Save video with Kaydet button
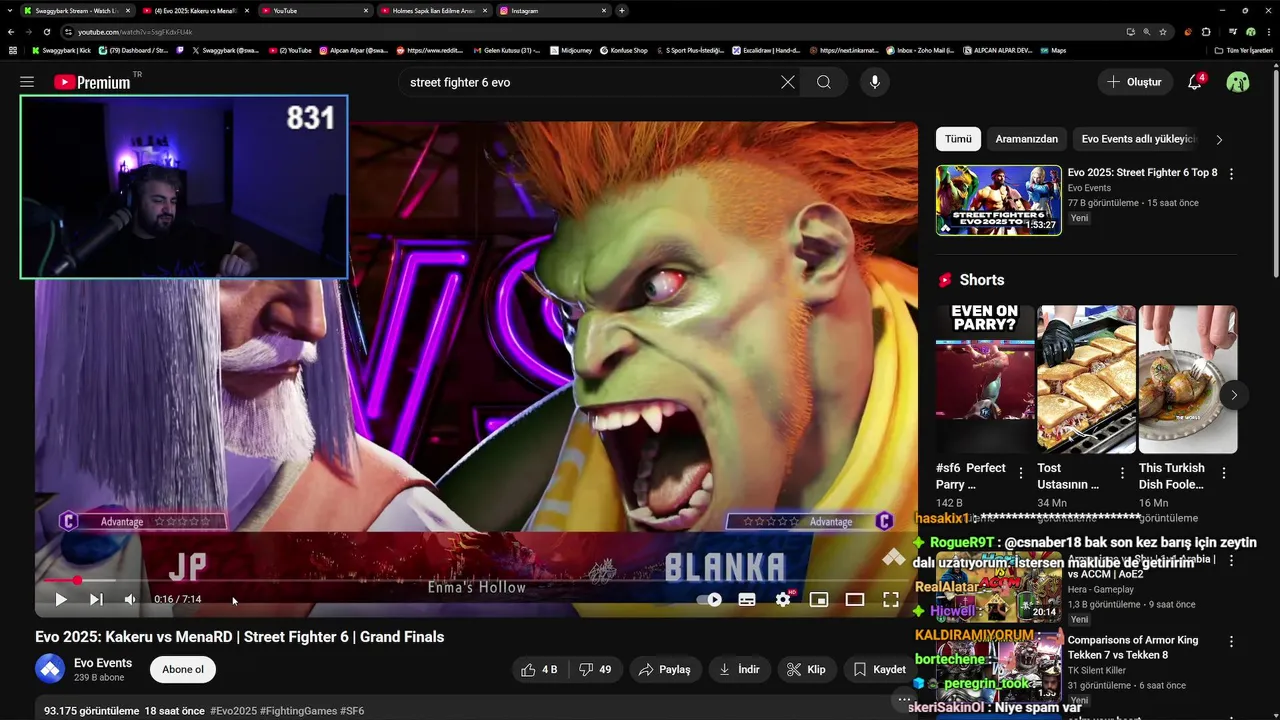Image resolution: width=1280 pixels, height=720 pixels. (879, 669)
